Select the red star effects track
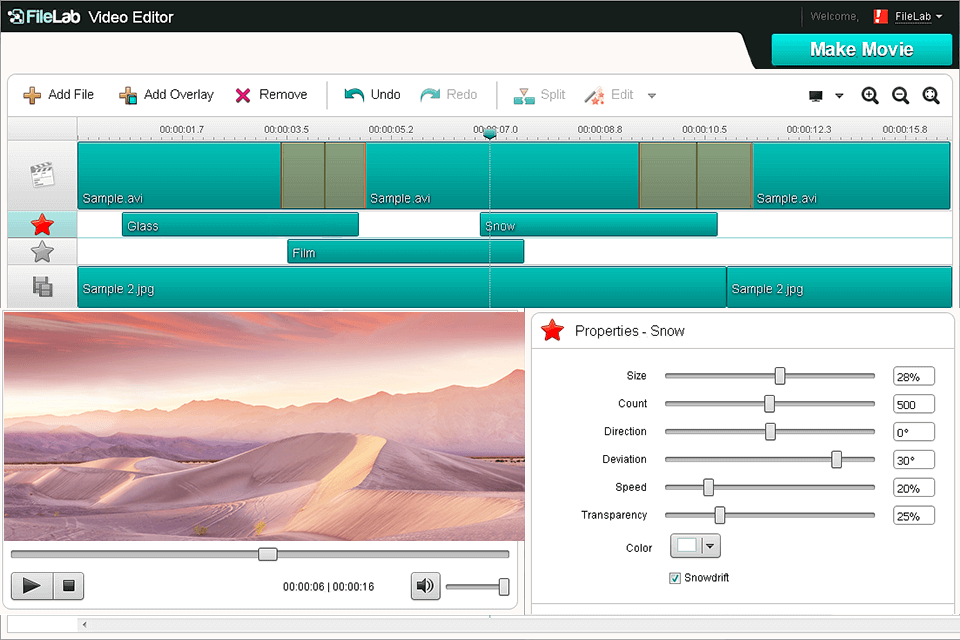The width and height of the screenshot is (960, 640). (42, 225)
